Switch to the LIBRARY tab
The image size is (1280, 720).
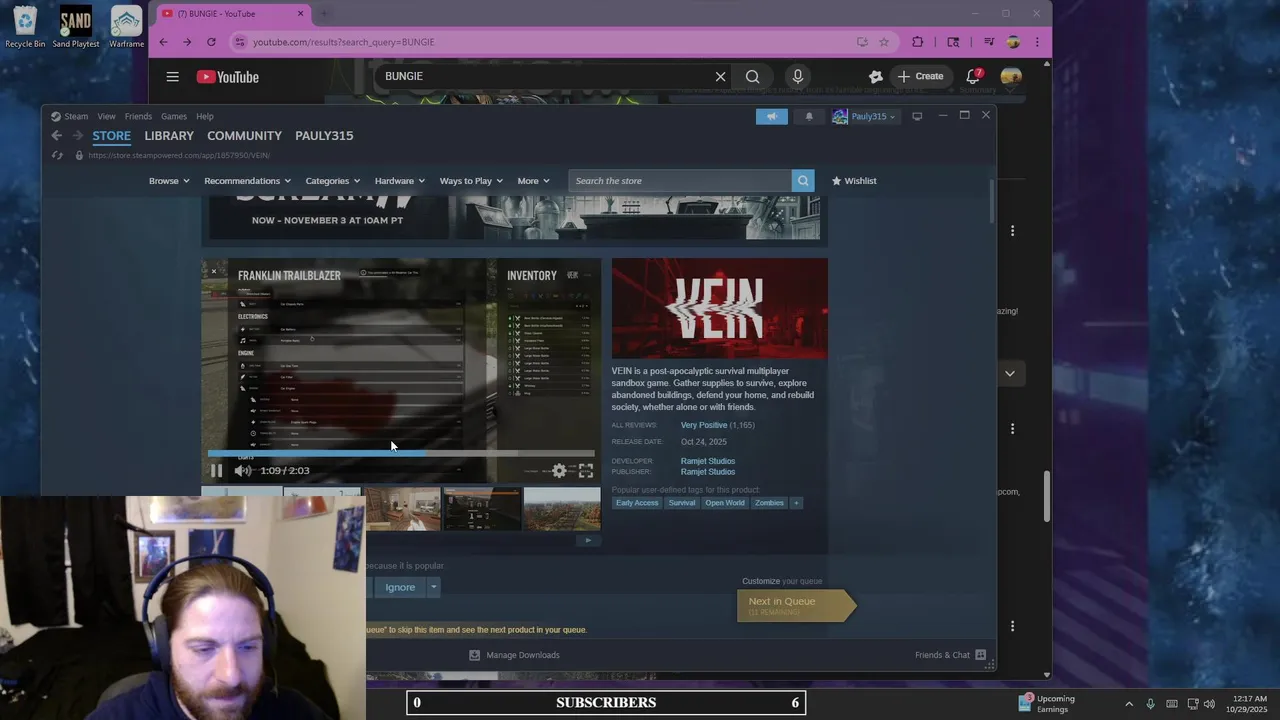coord(169,135)
